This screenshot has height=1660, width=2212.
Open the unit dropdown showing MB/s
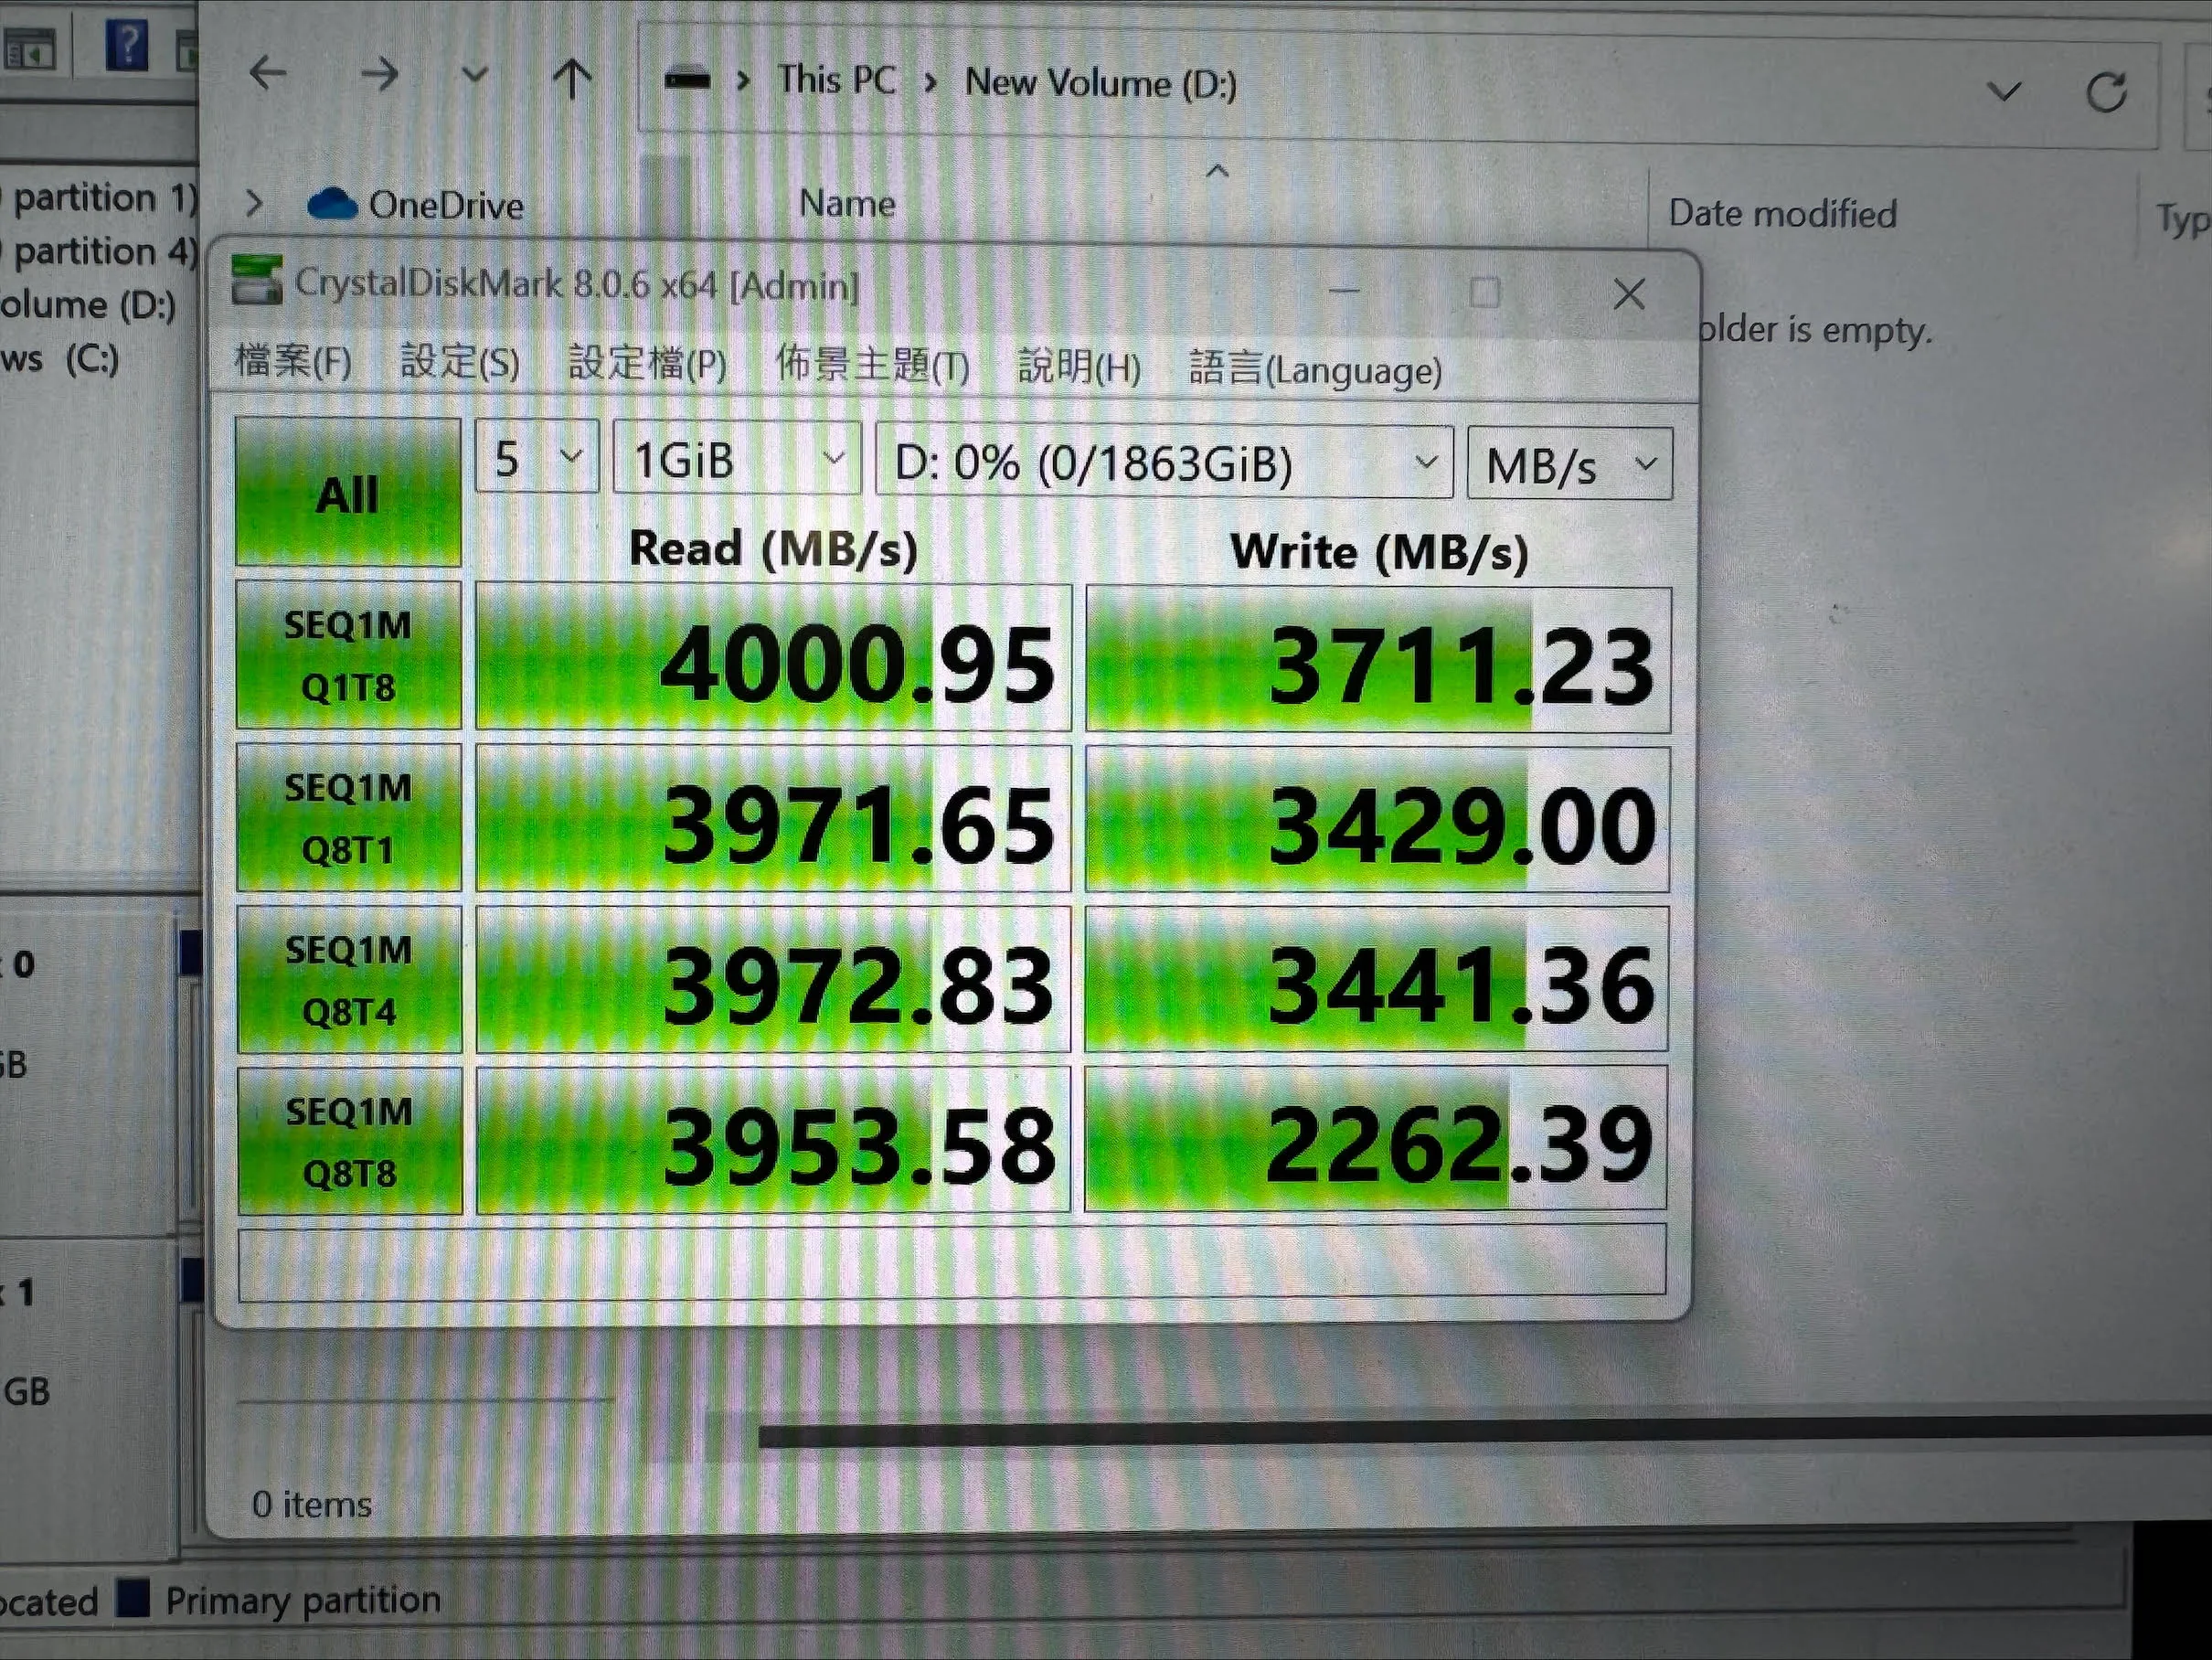pos(1570,464)
